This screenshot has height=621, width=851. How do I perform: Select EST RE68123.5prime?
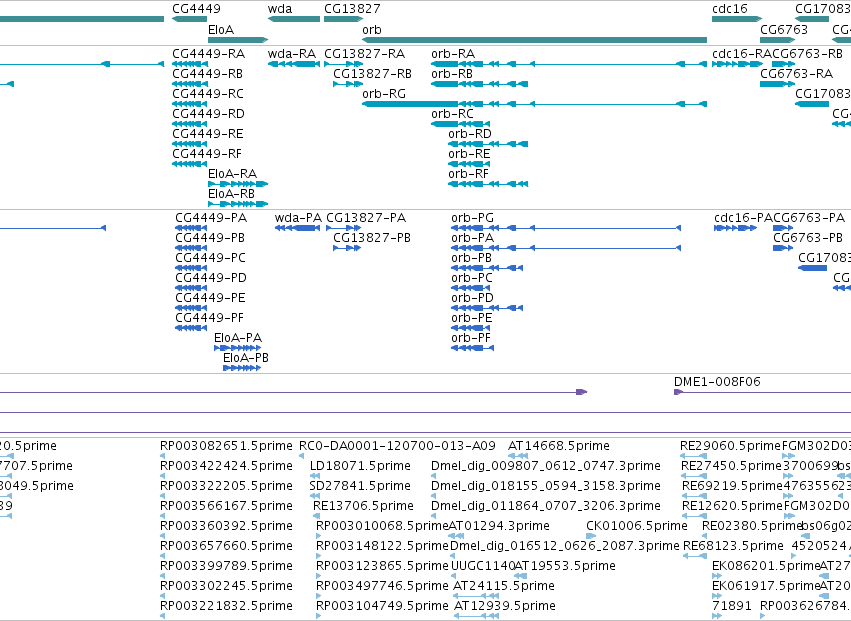pyautogui.click(x=733, y=546)
